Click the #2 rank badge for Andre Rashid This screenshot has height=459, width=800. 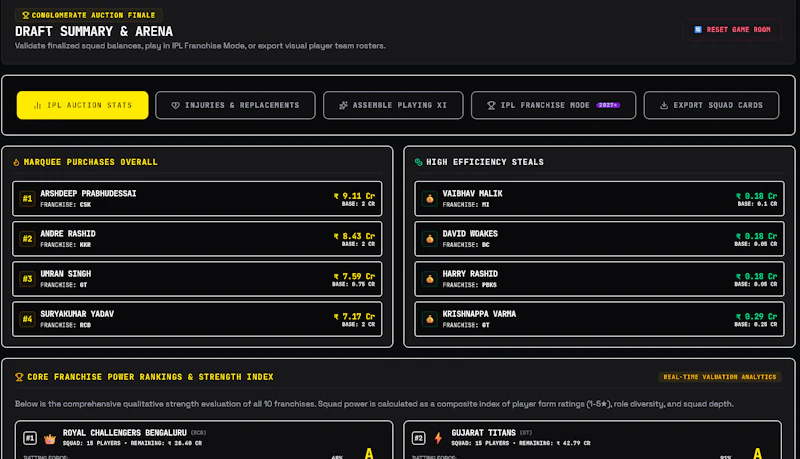27,239
